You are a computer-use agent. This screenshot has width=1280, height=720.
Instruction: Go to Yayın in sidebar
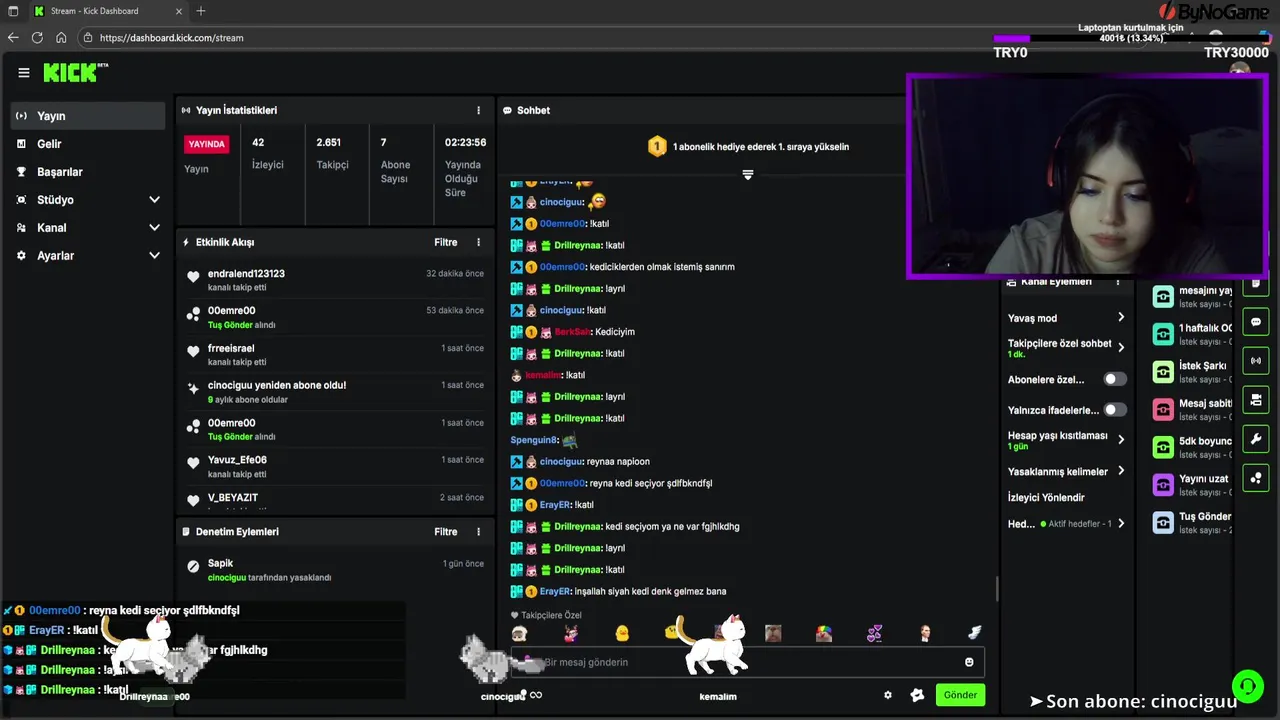(88, 116)
